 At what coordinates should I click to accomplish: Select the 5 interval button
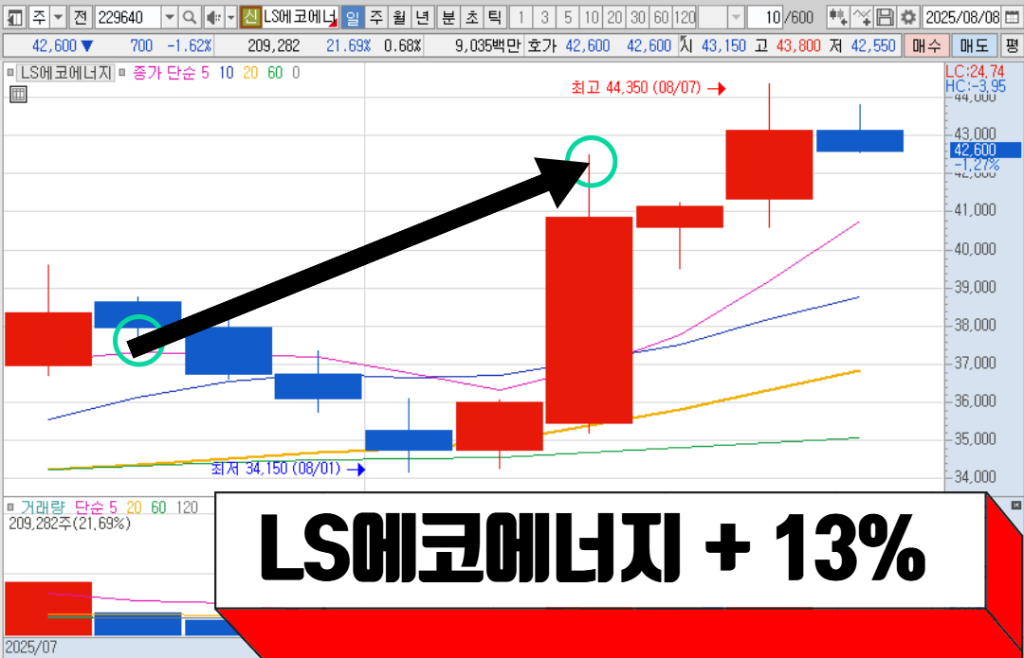[x=568, y=17]
